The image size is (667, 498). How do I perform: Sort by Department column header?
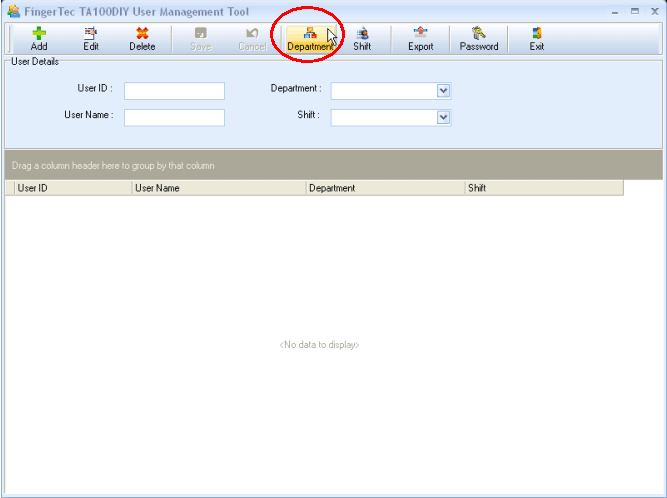click(386, 188)
